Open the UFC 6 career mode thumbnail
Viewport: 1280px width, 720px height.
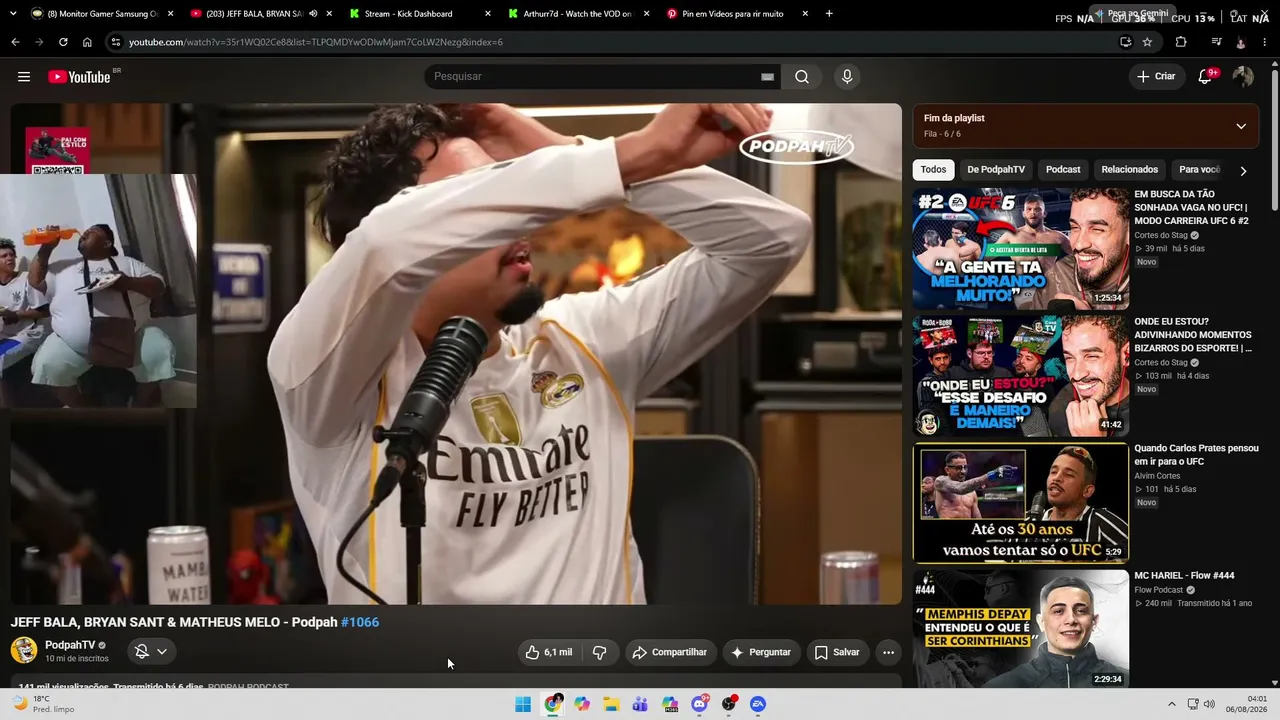[1021, 249]
